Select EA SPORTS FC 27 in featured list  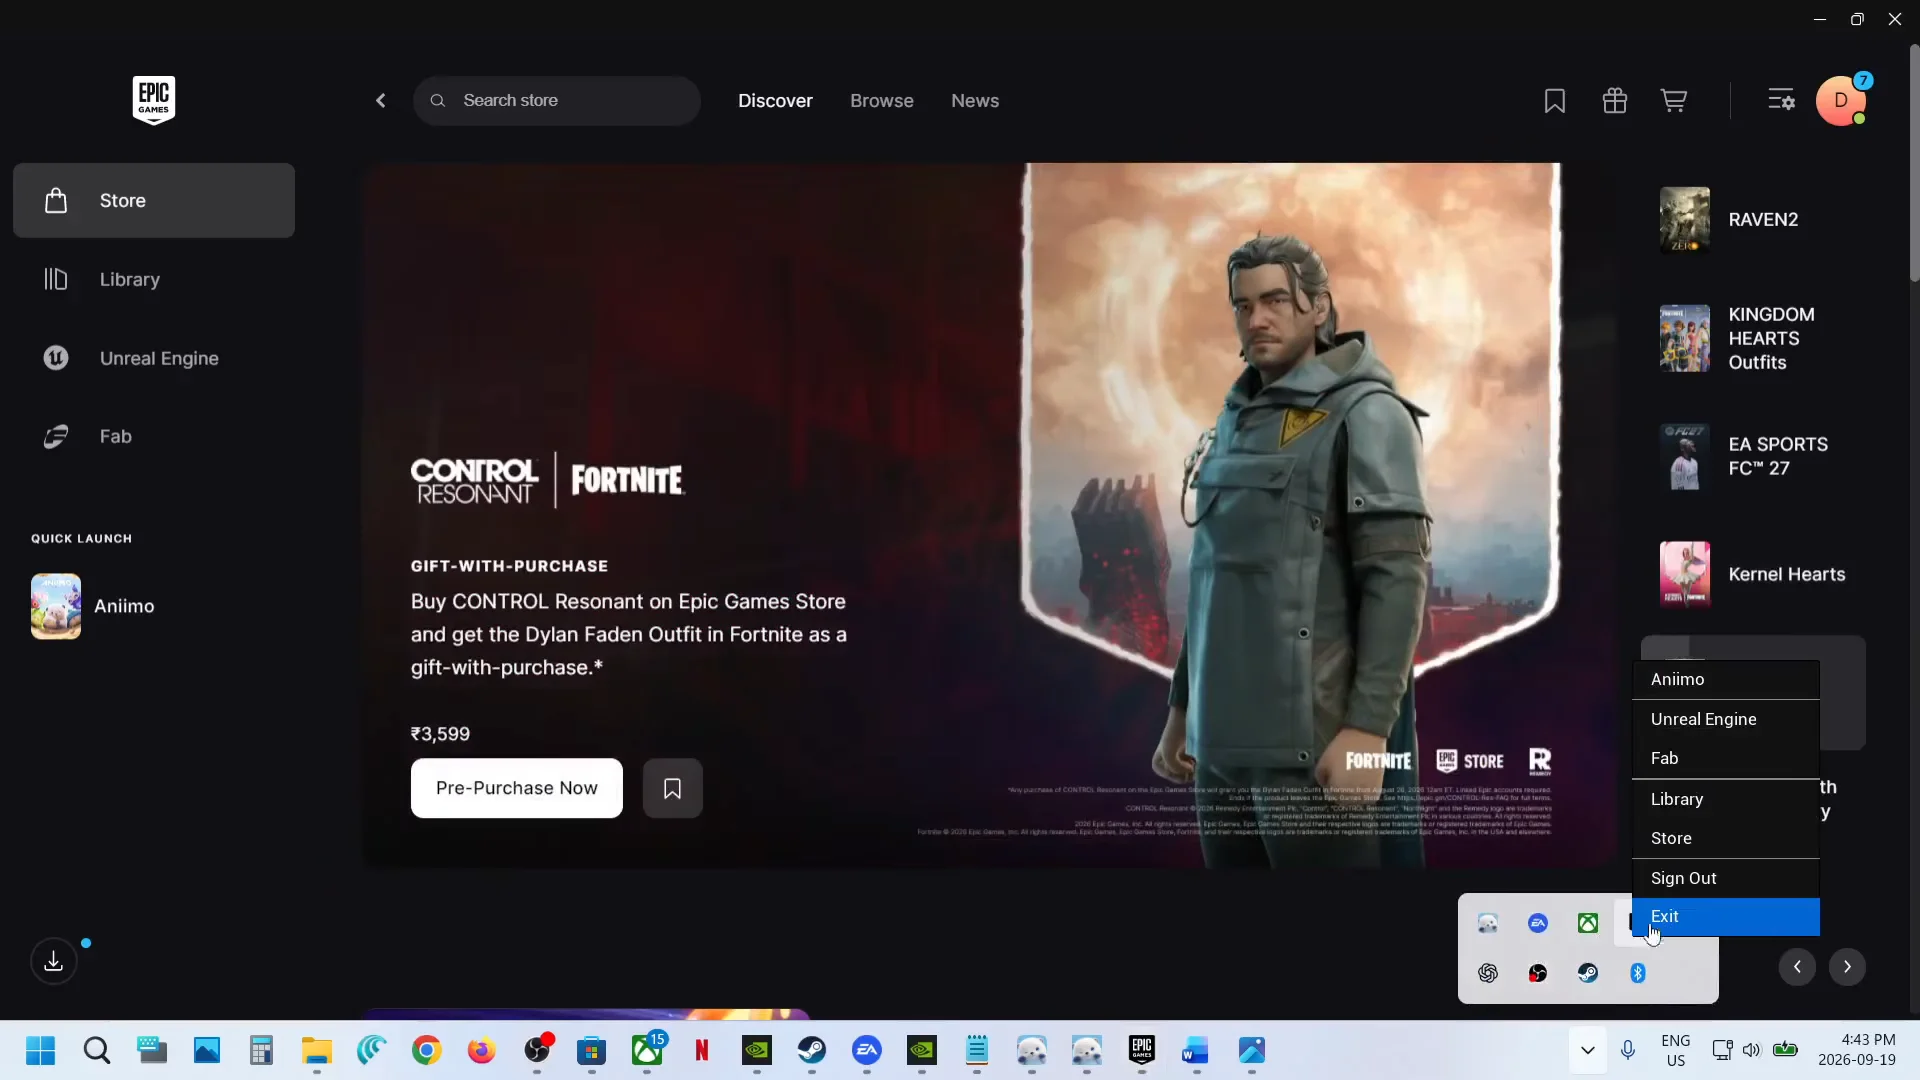point(1753,456)
